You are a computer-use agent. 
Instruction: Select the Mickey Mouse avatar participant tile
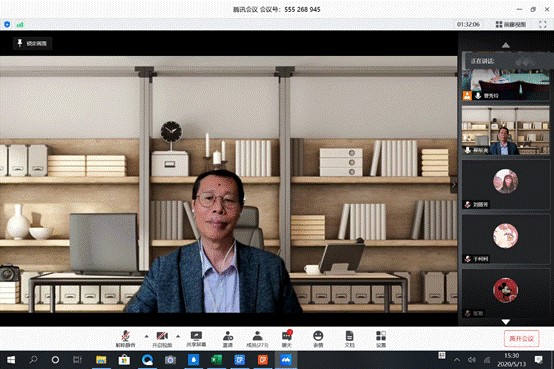[x=506, y=294]
